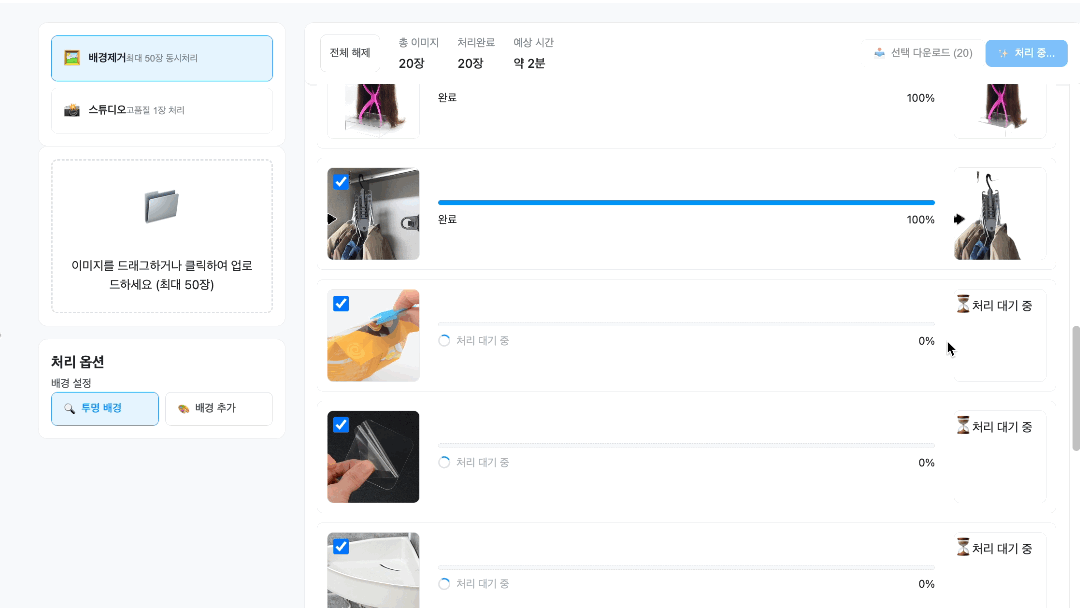This screenshot has width=1080, height=608.
Task: Click 전체 해제 to deselect all
Action: pyautogui.click(x=350, y=53)
